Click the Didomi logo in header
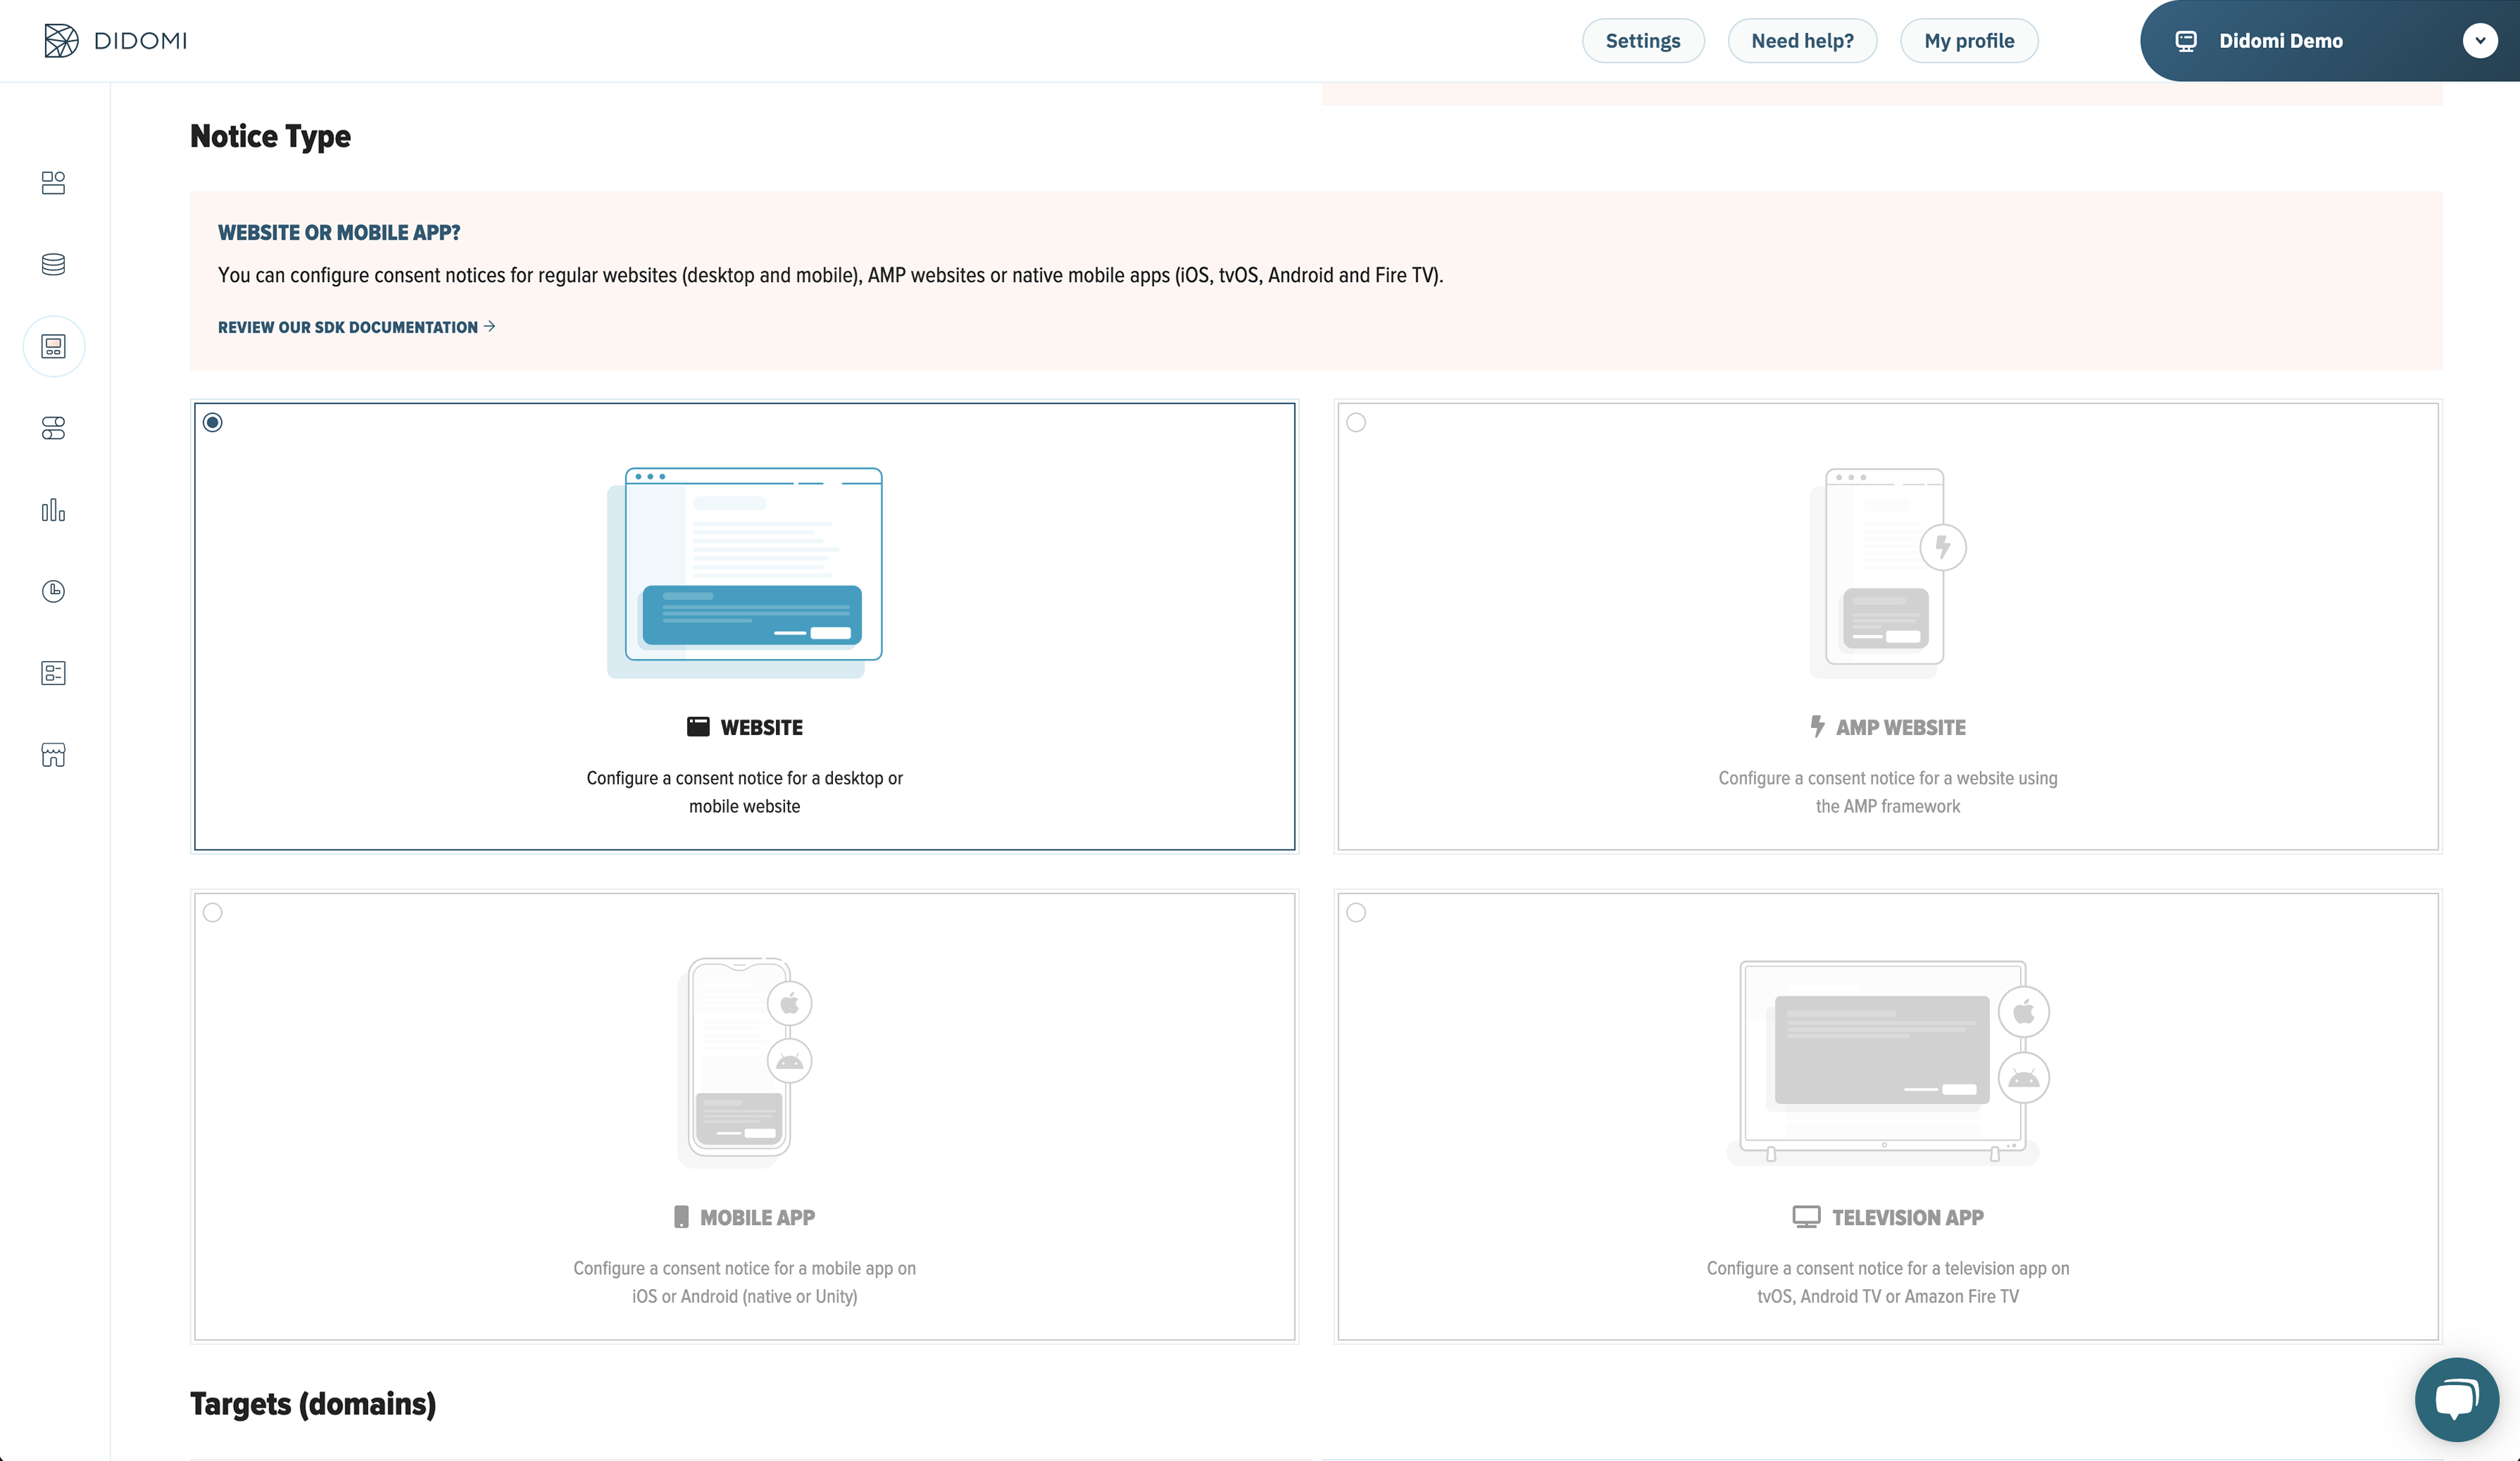 pos(116,40)
